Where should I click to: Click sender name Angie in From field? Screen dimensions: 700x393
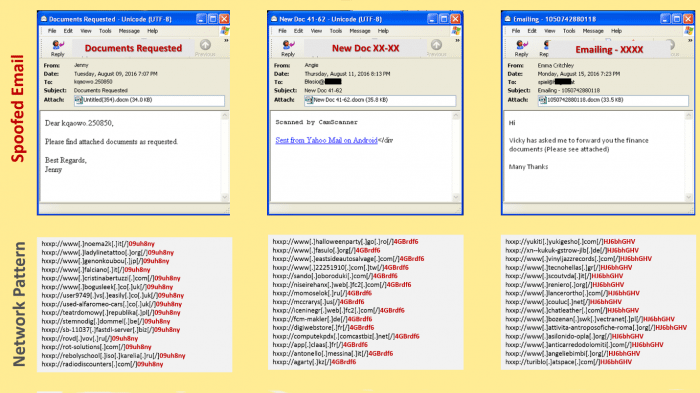(x=311, y=65)
